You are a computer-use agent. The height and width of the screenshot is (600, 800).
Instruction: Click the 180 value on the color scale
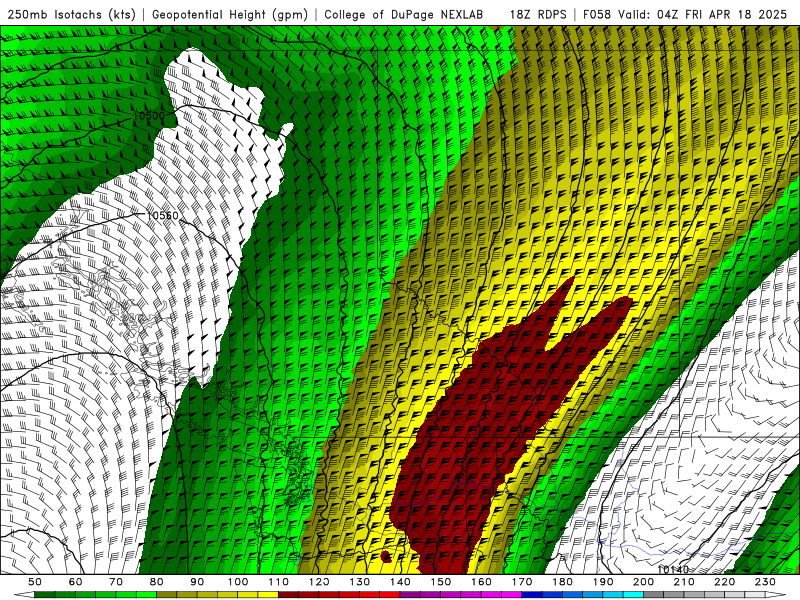pyautogui.click(x=562, y=582)
